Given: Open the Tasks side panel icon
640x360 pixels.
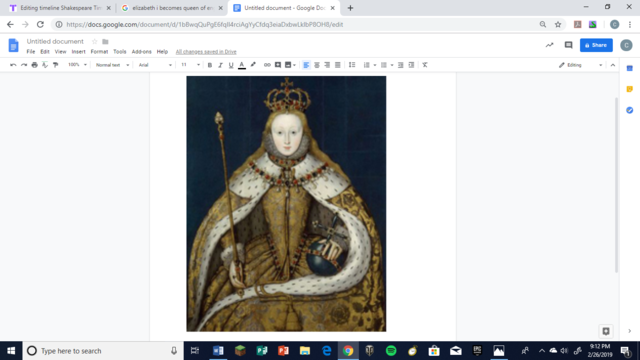Looking at the screenshot, I should pos(630,110).
